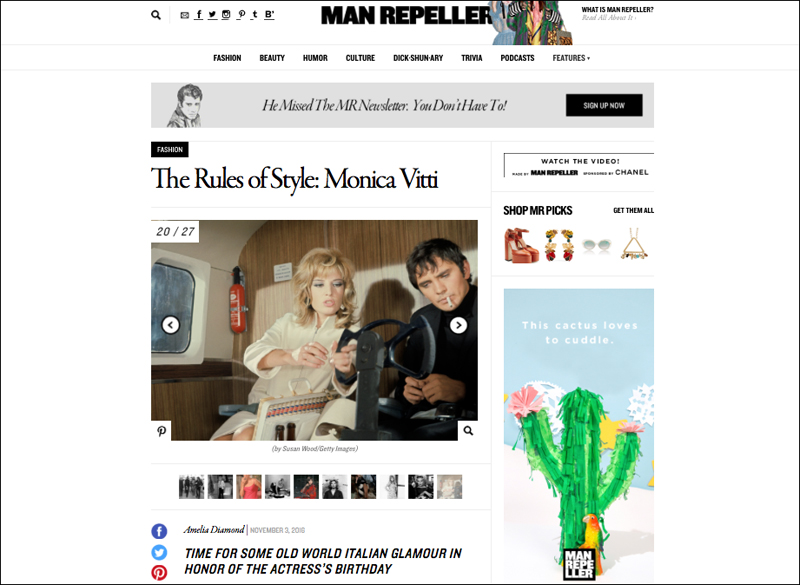The height and width of the screenshot is (585, 800).
Task: Open the Instagram icon in header
Action: click(x=226, y=15)
